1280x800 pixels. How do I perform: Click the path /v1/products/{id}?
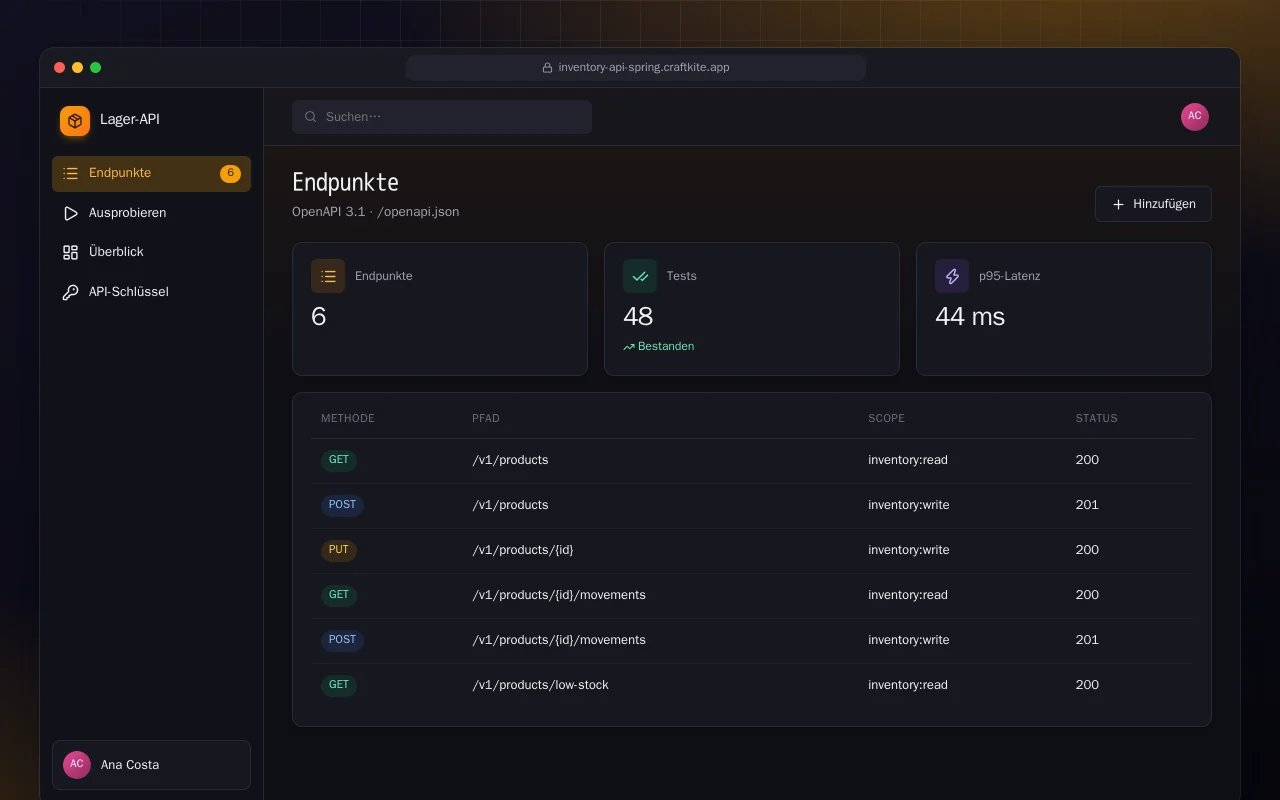point(523,551)
